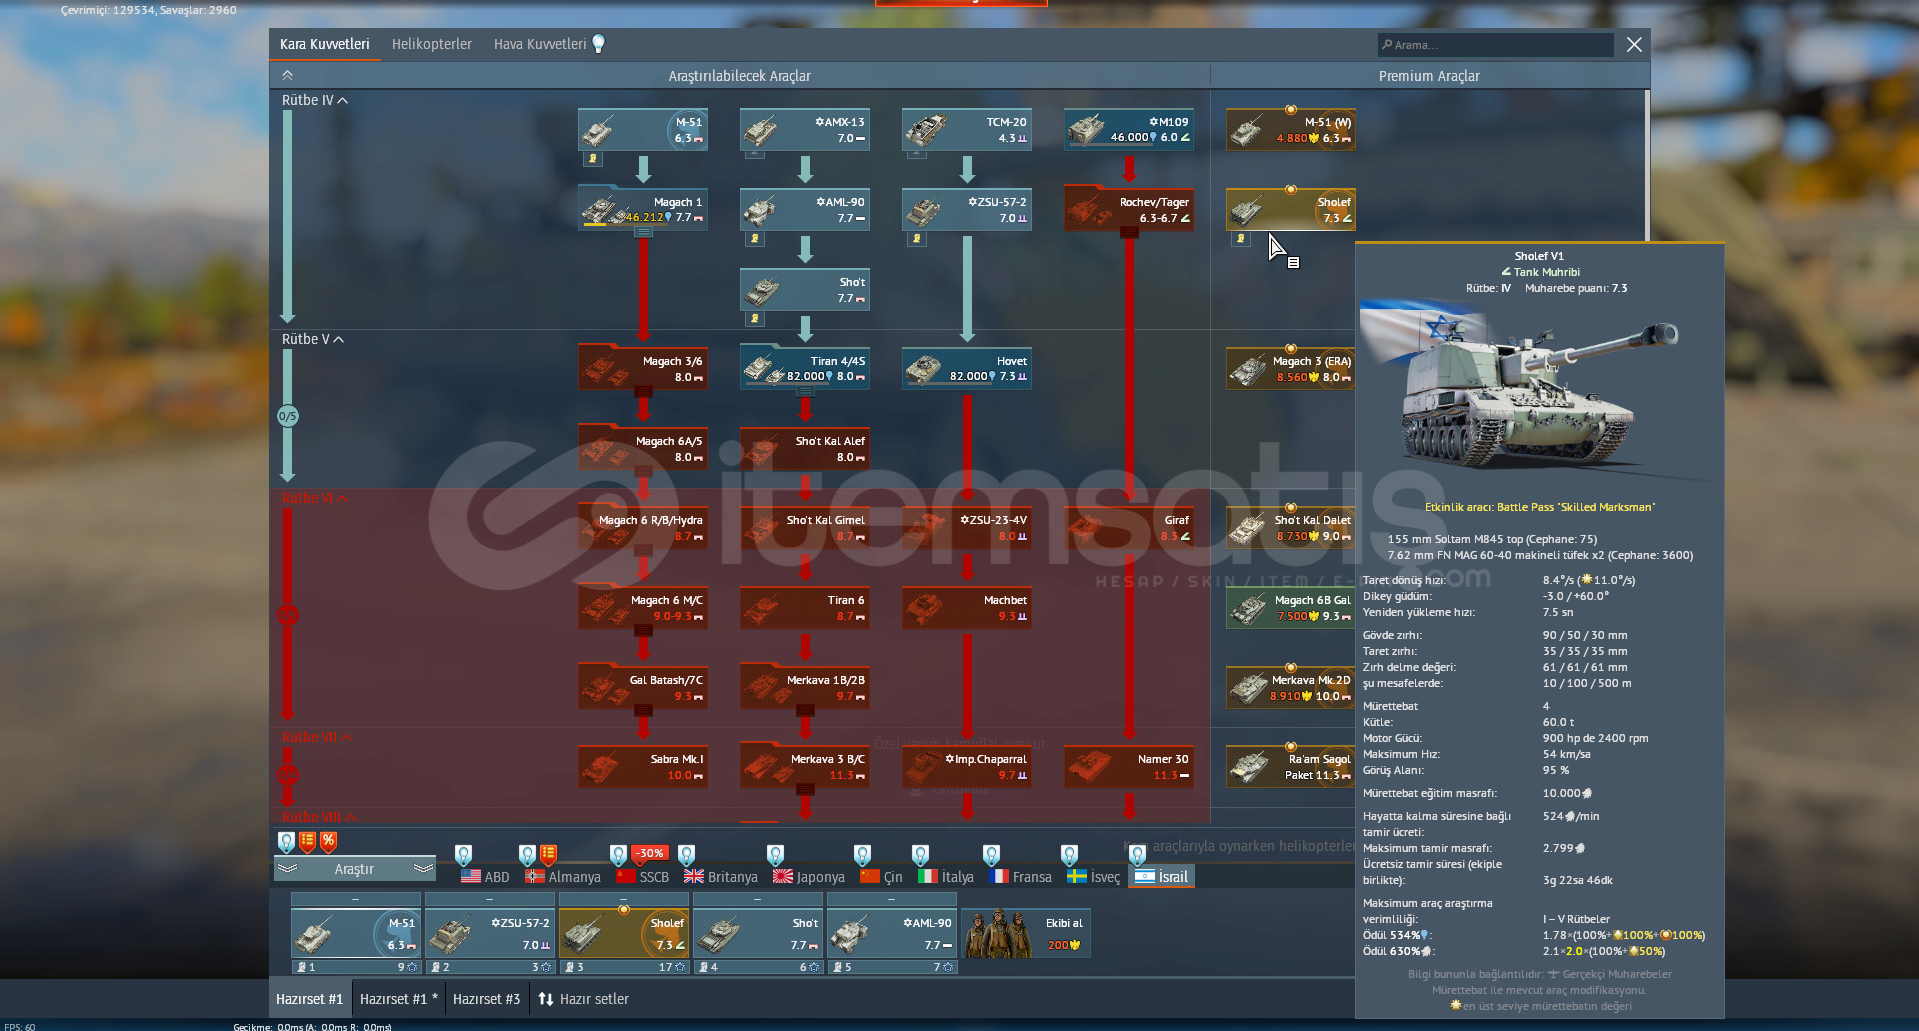
Task: Select premium Sholef vehicle card
Action: point(1291,210)
